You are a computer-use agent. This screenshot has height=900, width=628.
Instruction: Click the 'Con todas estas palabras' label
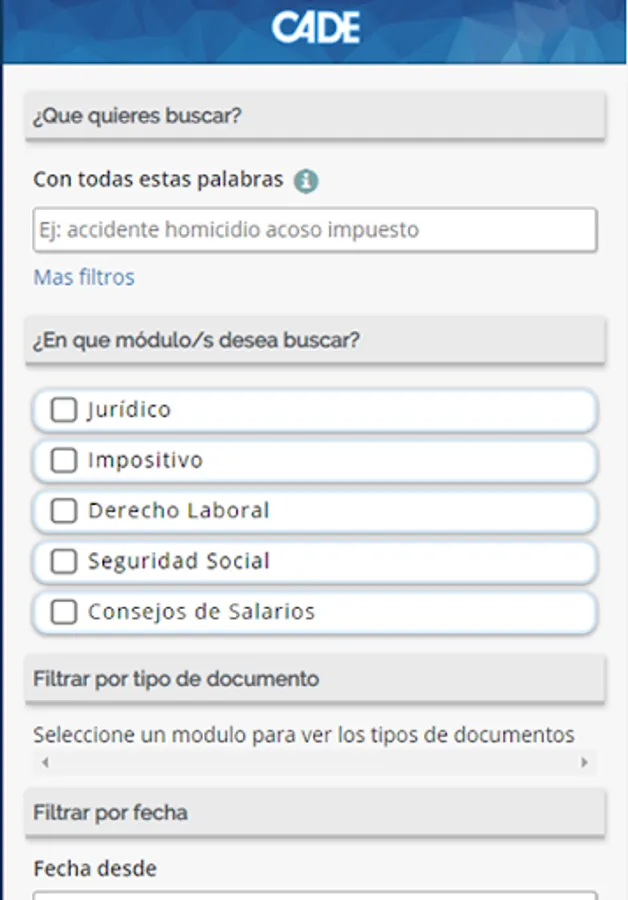(158, 181)
